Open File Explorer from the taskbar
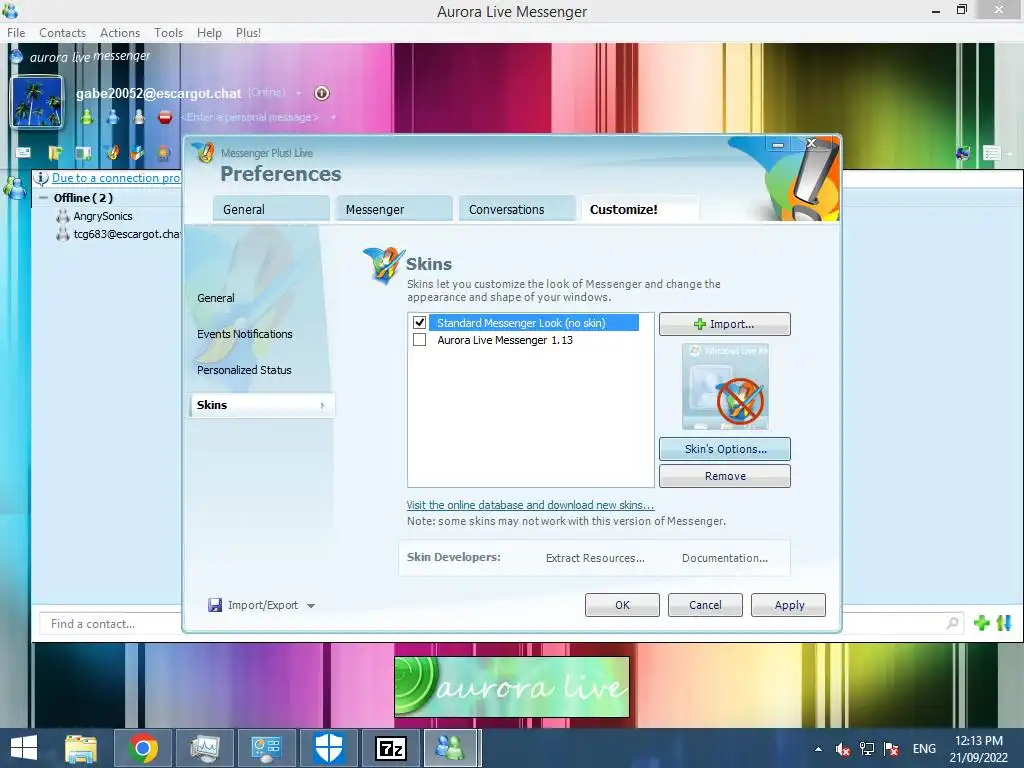 pyautogui.click(x=81, y=748)
